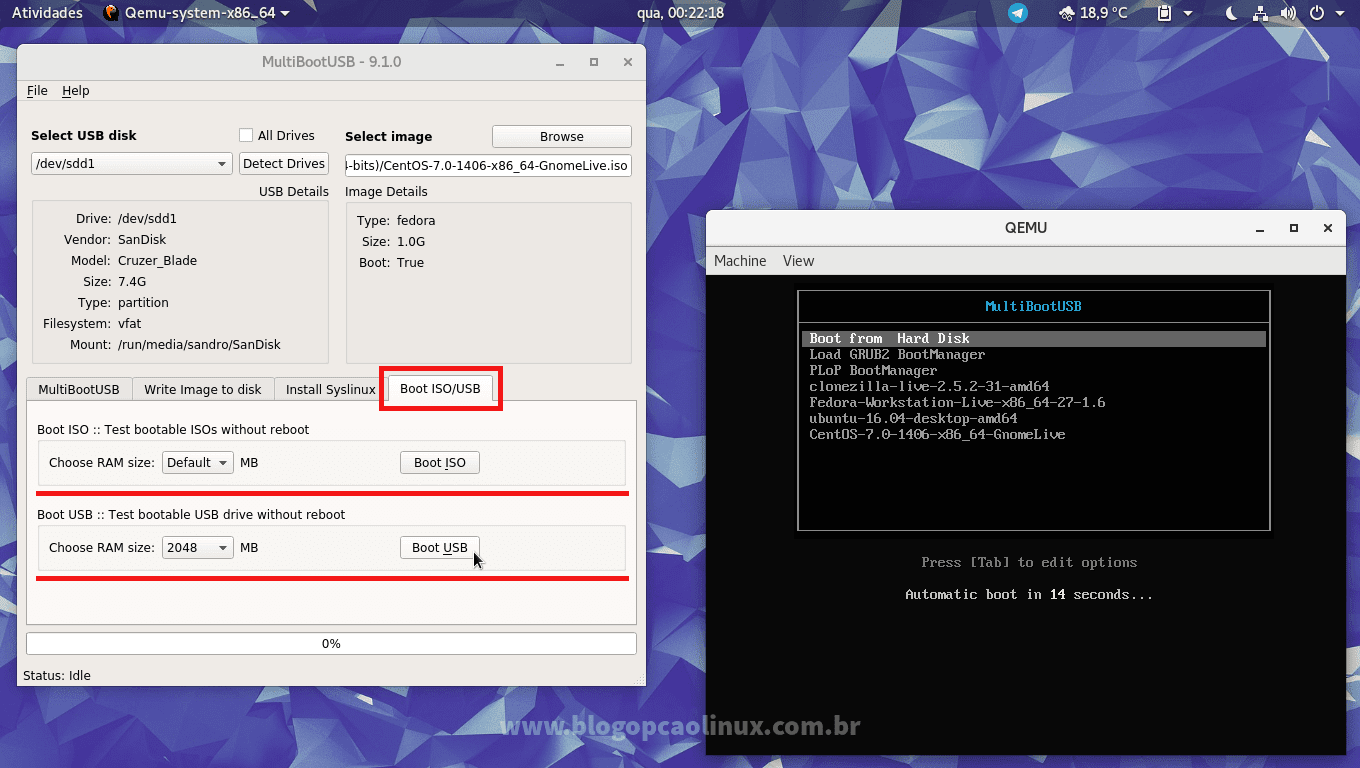Switch to the MultiBootUSB tab
Viewport: 1360px width, 768px height.
[79, 389]
